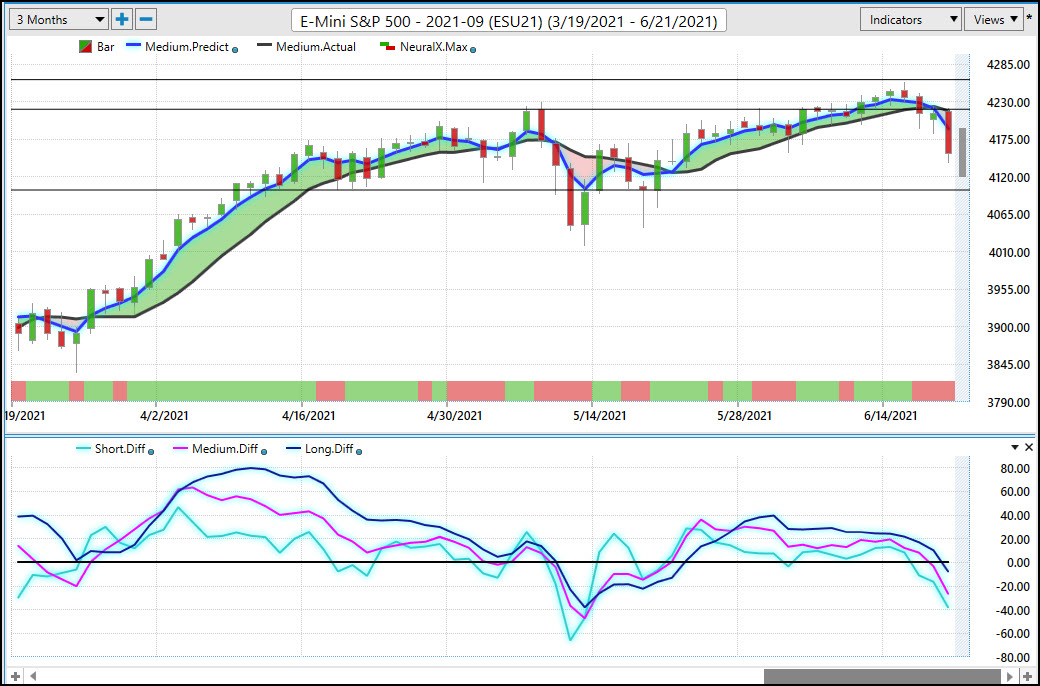Viewport: 1040px width, 686px height.
Task: Click the settings dot beside NeuralX.Max
Action: [x=473, y=50]
